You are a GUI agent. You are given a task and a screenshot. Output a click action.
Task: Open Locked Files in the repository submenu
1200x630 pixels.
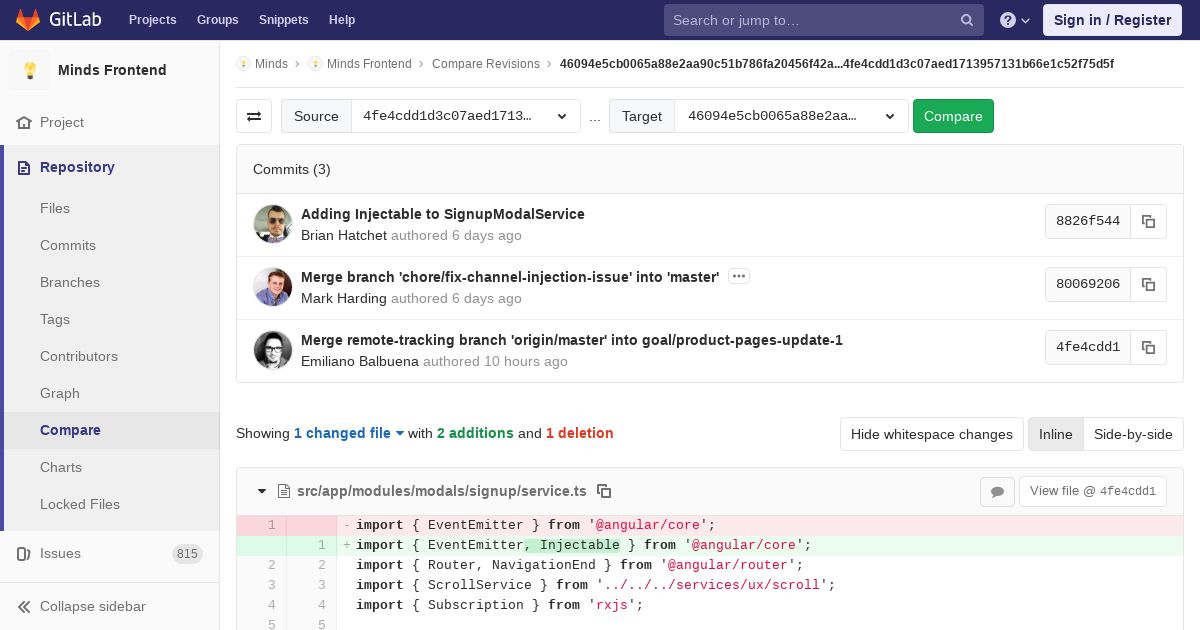coord(80,504)
